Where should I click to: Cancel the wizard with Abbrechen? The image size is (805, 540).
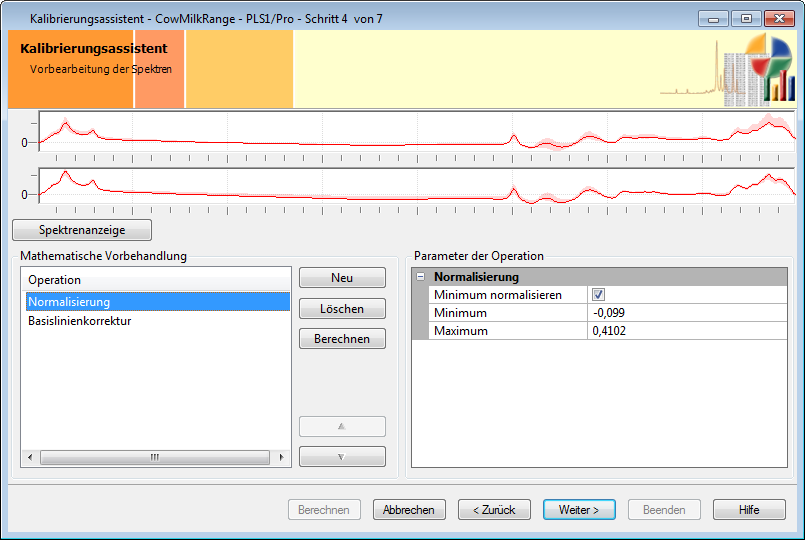pyautogui.click(x=409, y=510)
